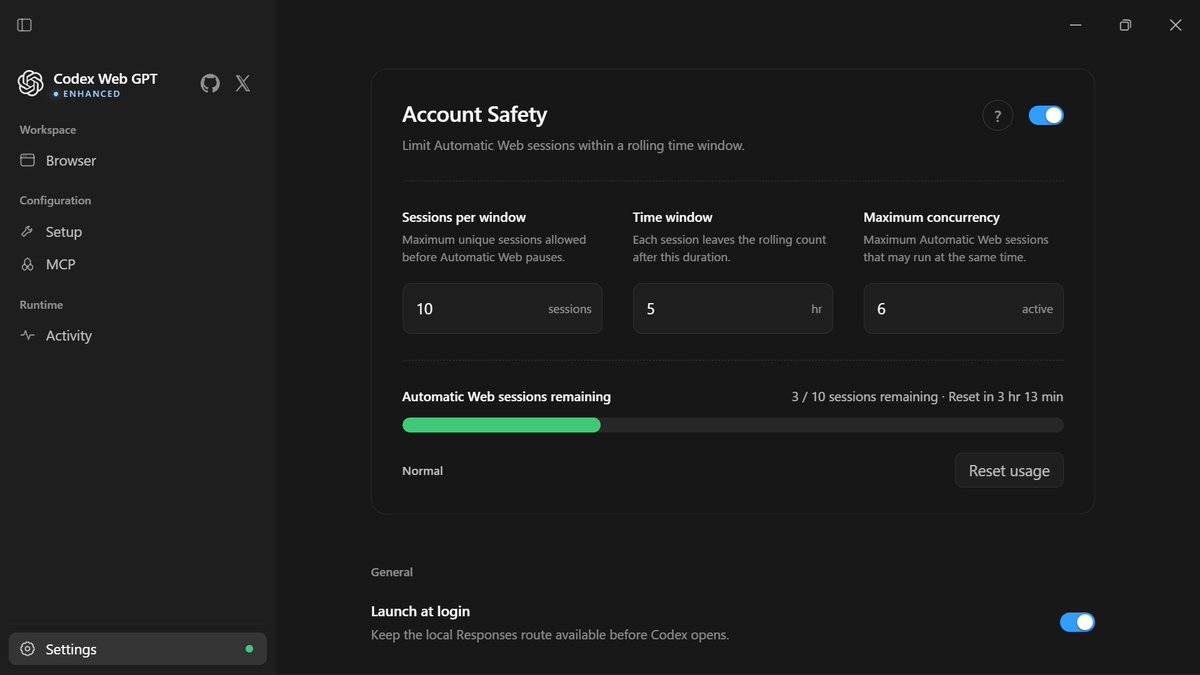Click the Setup wrench icon
Viewport: 1200px width, 675px height.
point(28,231)
